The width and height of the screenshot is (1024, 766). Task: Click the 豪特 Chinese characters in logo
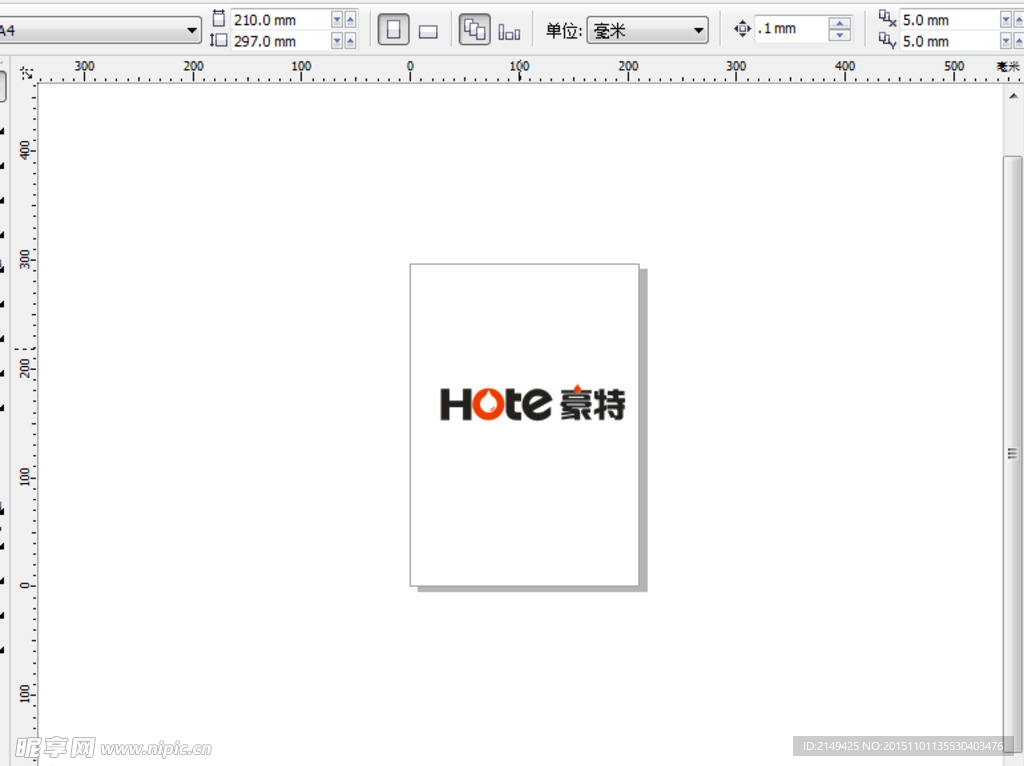coord(593,404)
